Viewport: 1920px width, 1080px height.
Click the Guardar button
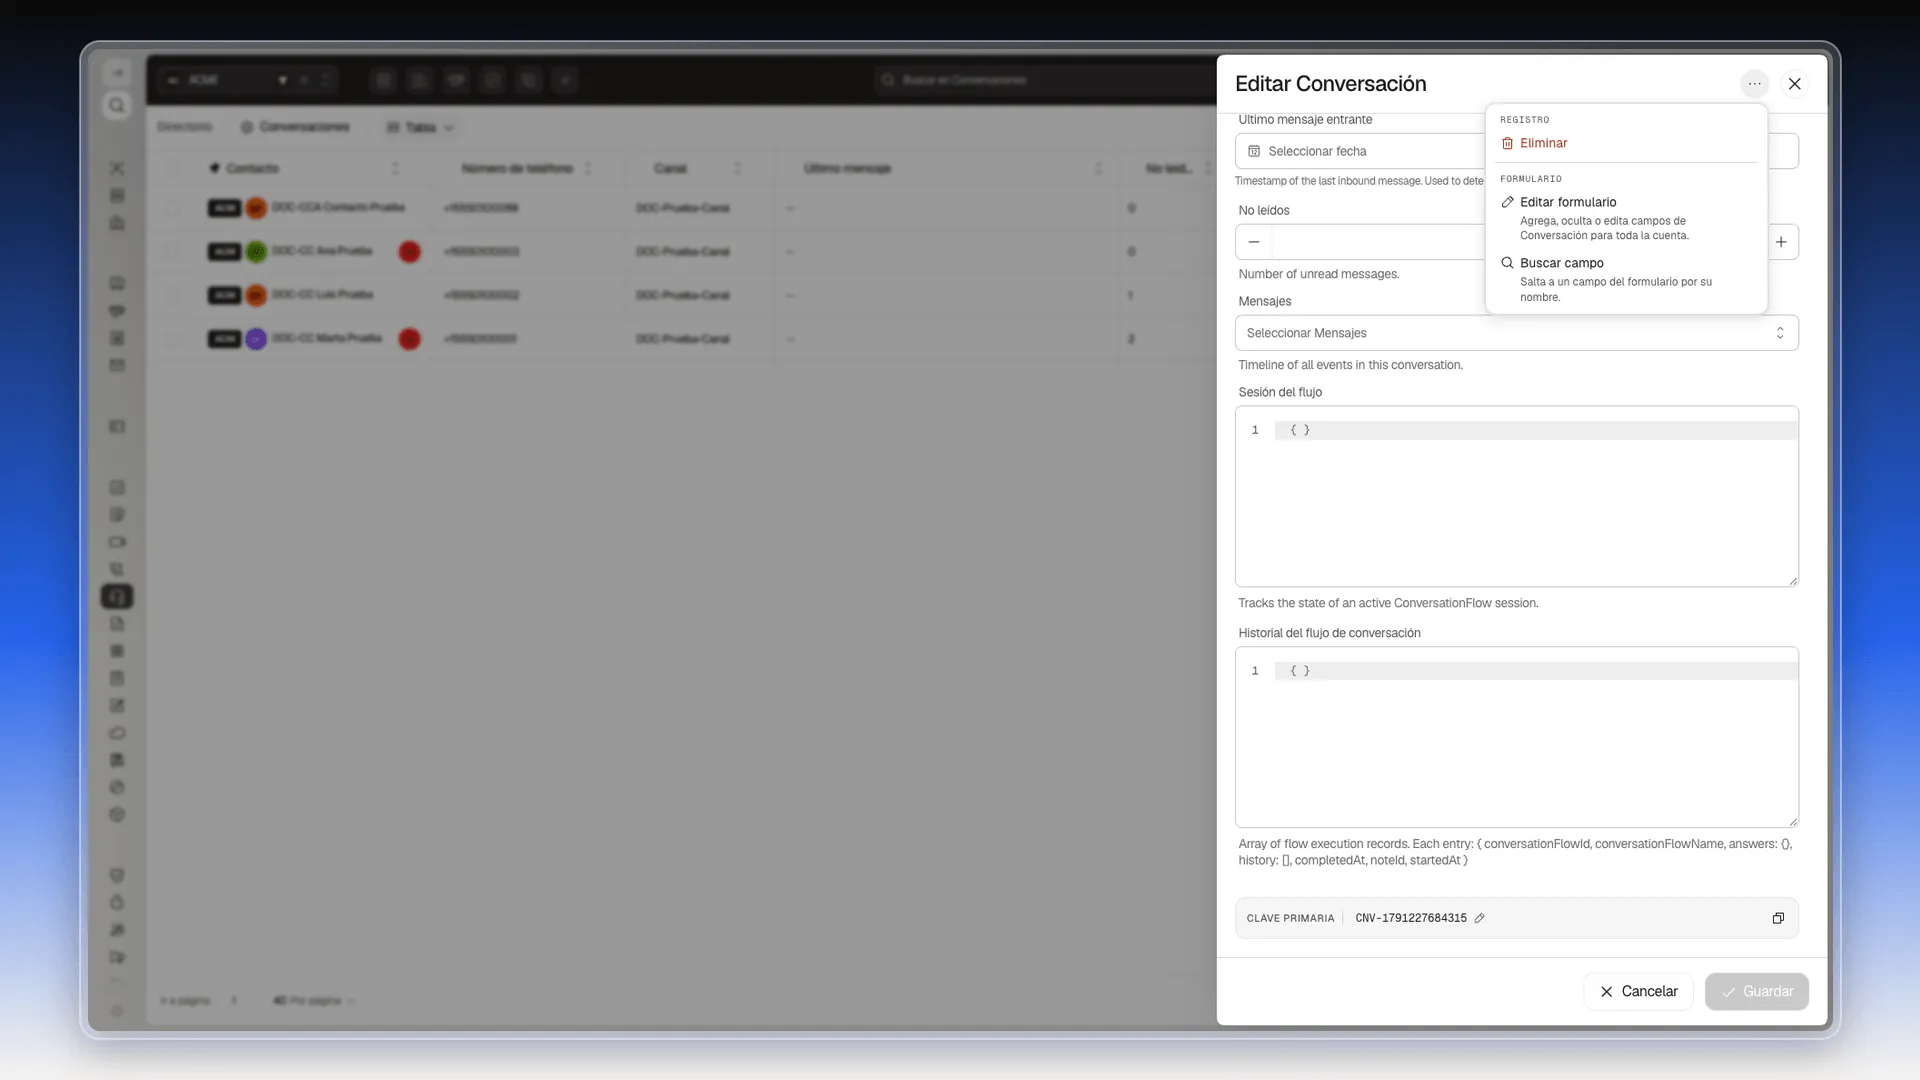click(1756, 991)
